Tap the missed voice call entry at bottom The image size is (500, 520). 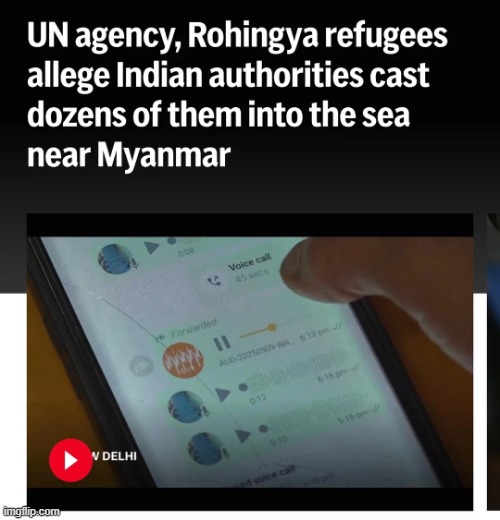263,477
